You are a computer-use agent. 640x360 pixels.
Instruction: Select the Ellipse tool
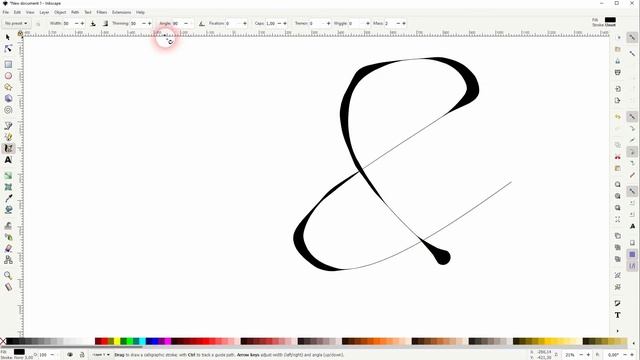coord(8,76)
